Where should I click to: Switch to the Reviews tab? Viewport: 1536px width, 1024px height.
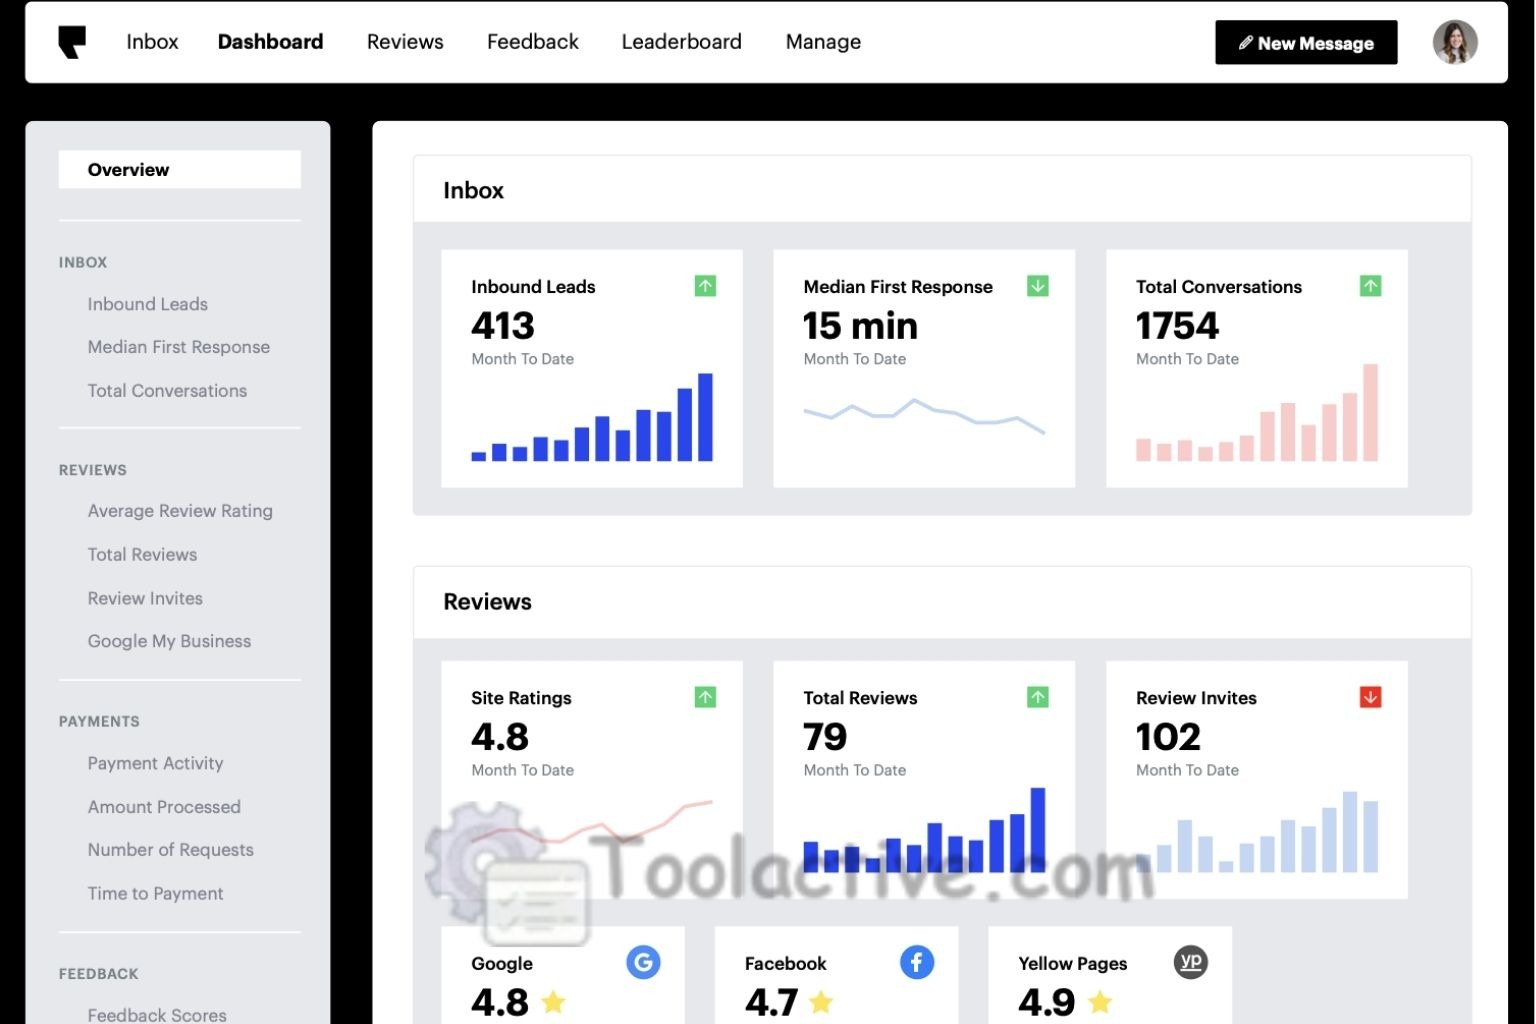click(x=404, y=41)
